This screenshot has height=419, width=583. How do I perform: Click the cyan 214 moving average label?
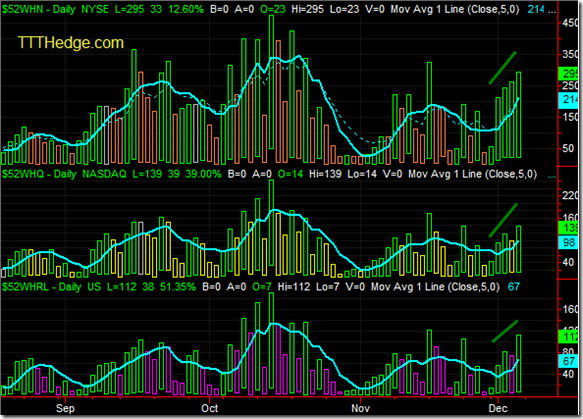[x=568, y=99]
